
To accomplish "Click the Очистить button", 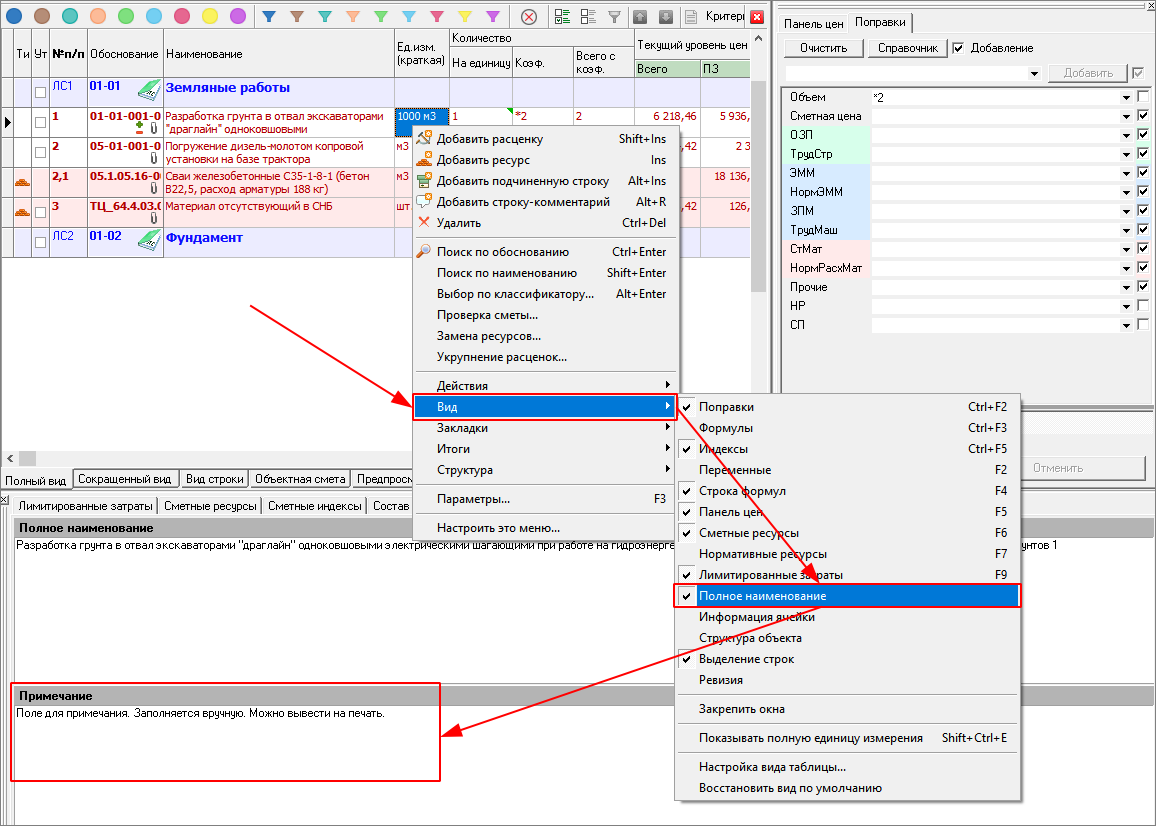I will pos(823,48).
